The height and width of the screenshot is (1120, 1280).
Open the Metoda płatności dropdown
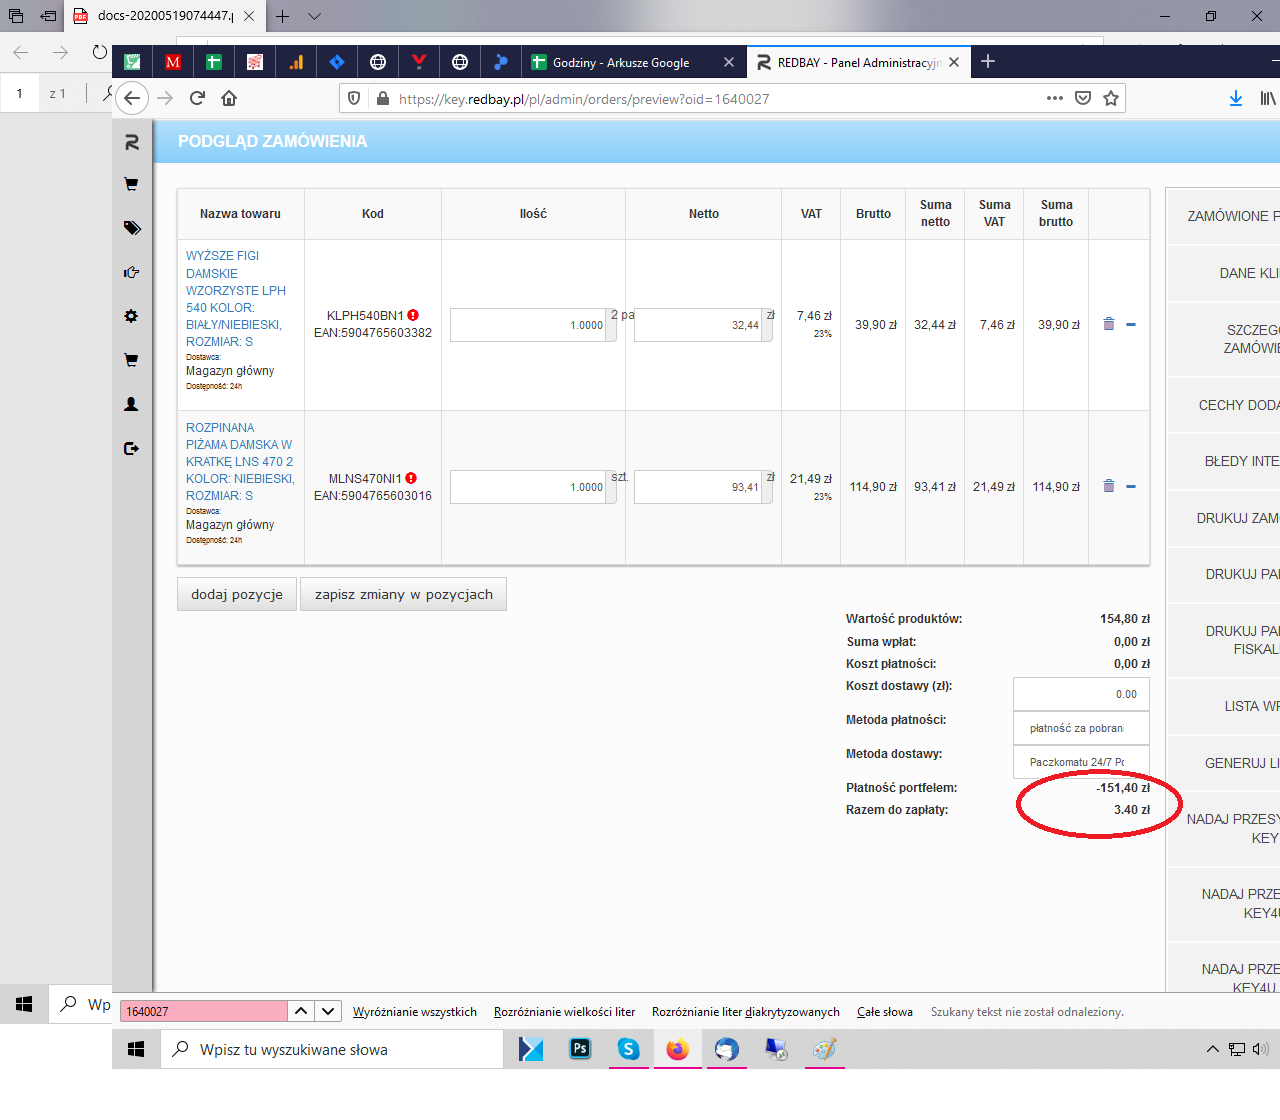tap(1081, 728)
